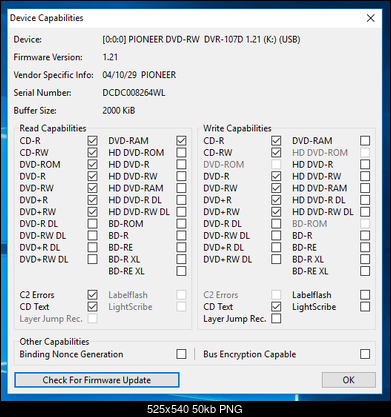The height and width of the screenshot is (417, 391).
Task: Toggle BD-RE XL checkbox under Write Capabilities
Action: [365, 271]
